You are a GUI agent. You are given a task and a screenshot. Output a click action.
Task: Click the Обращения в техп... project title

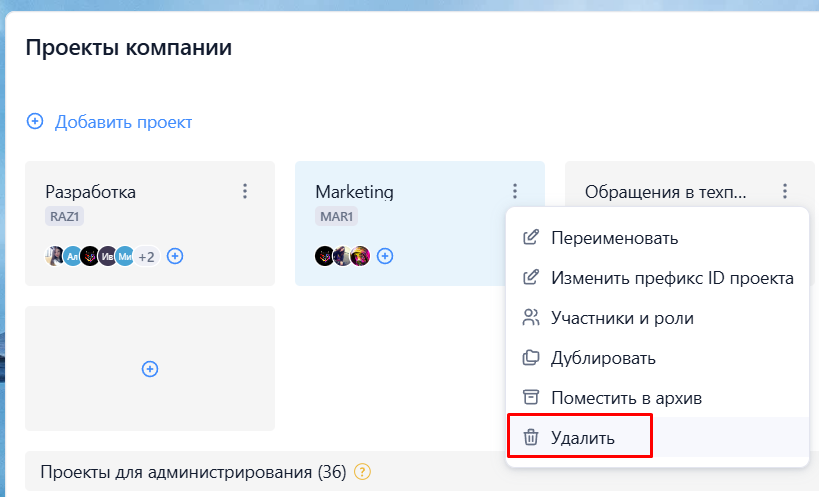[665, 192]
